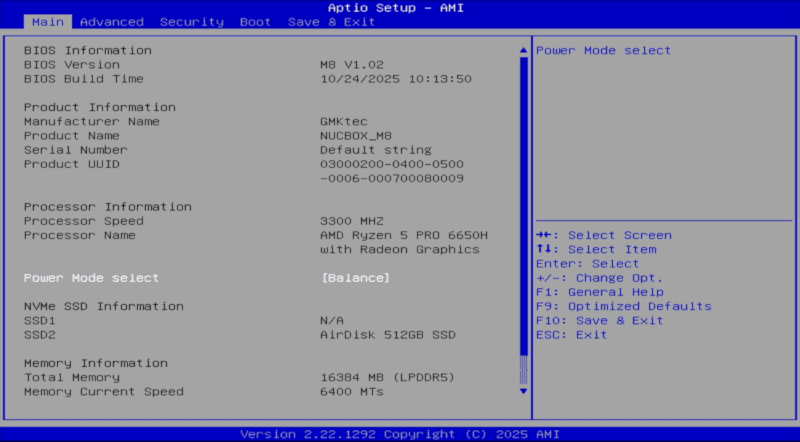Click the F1: General Help hint
The image size is (800, 442).
click(599, 292)
